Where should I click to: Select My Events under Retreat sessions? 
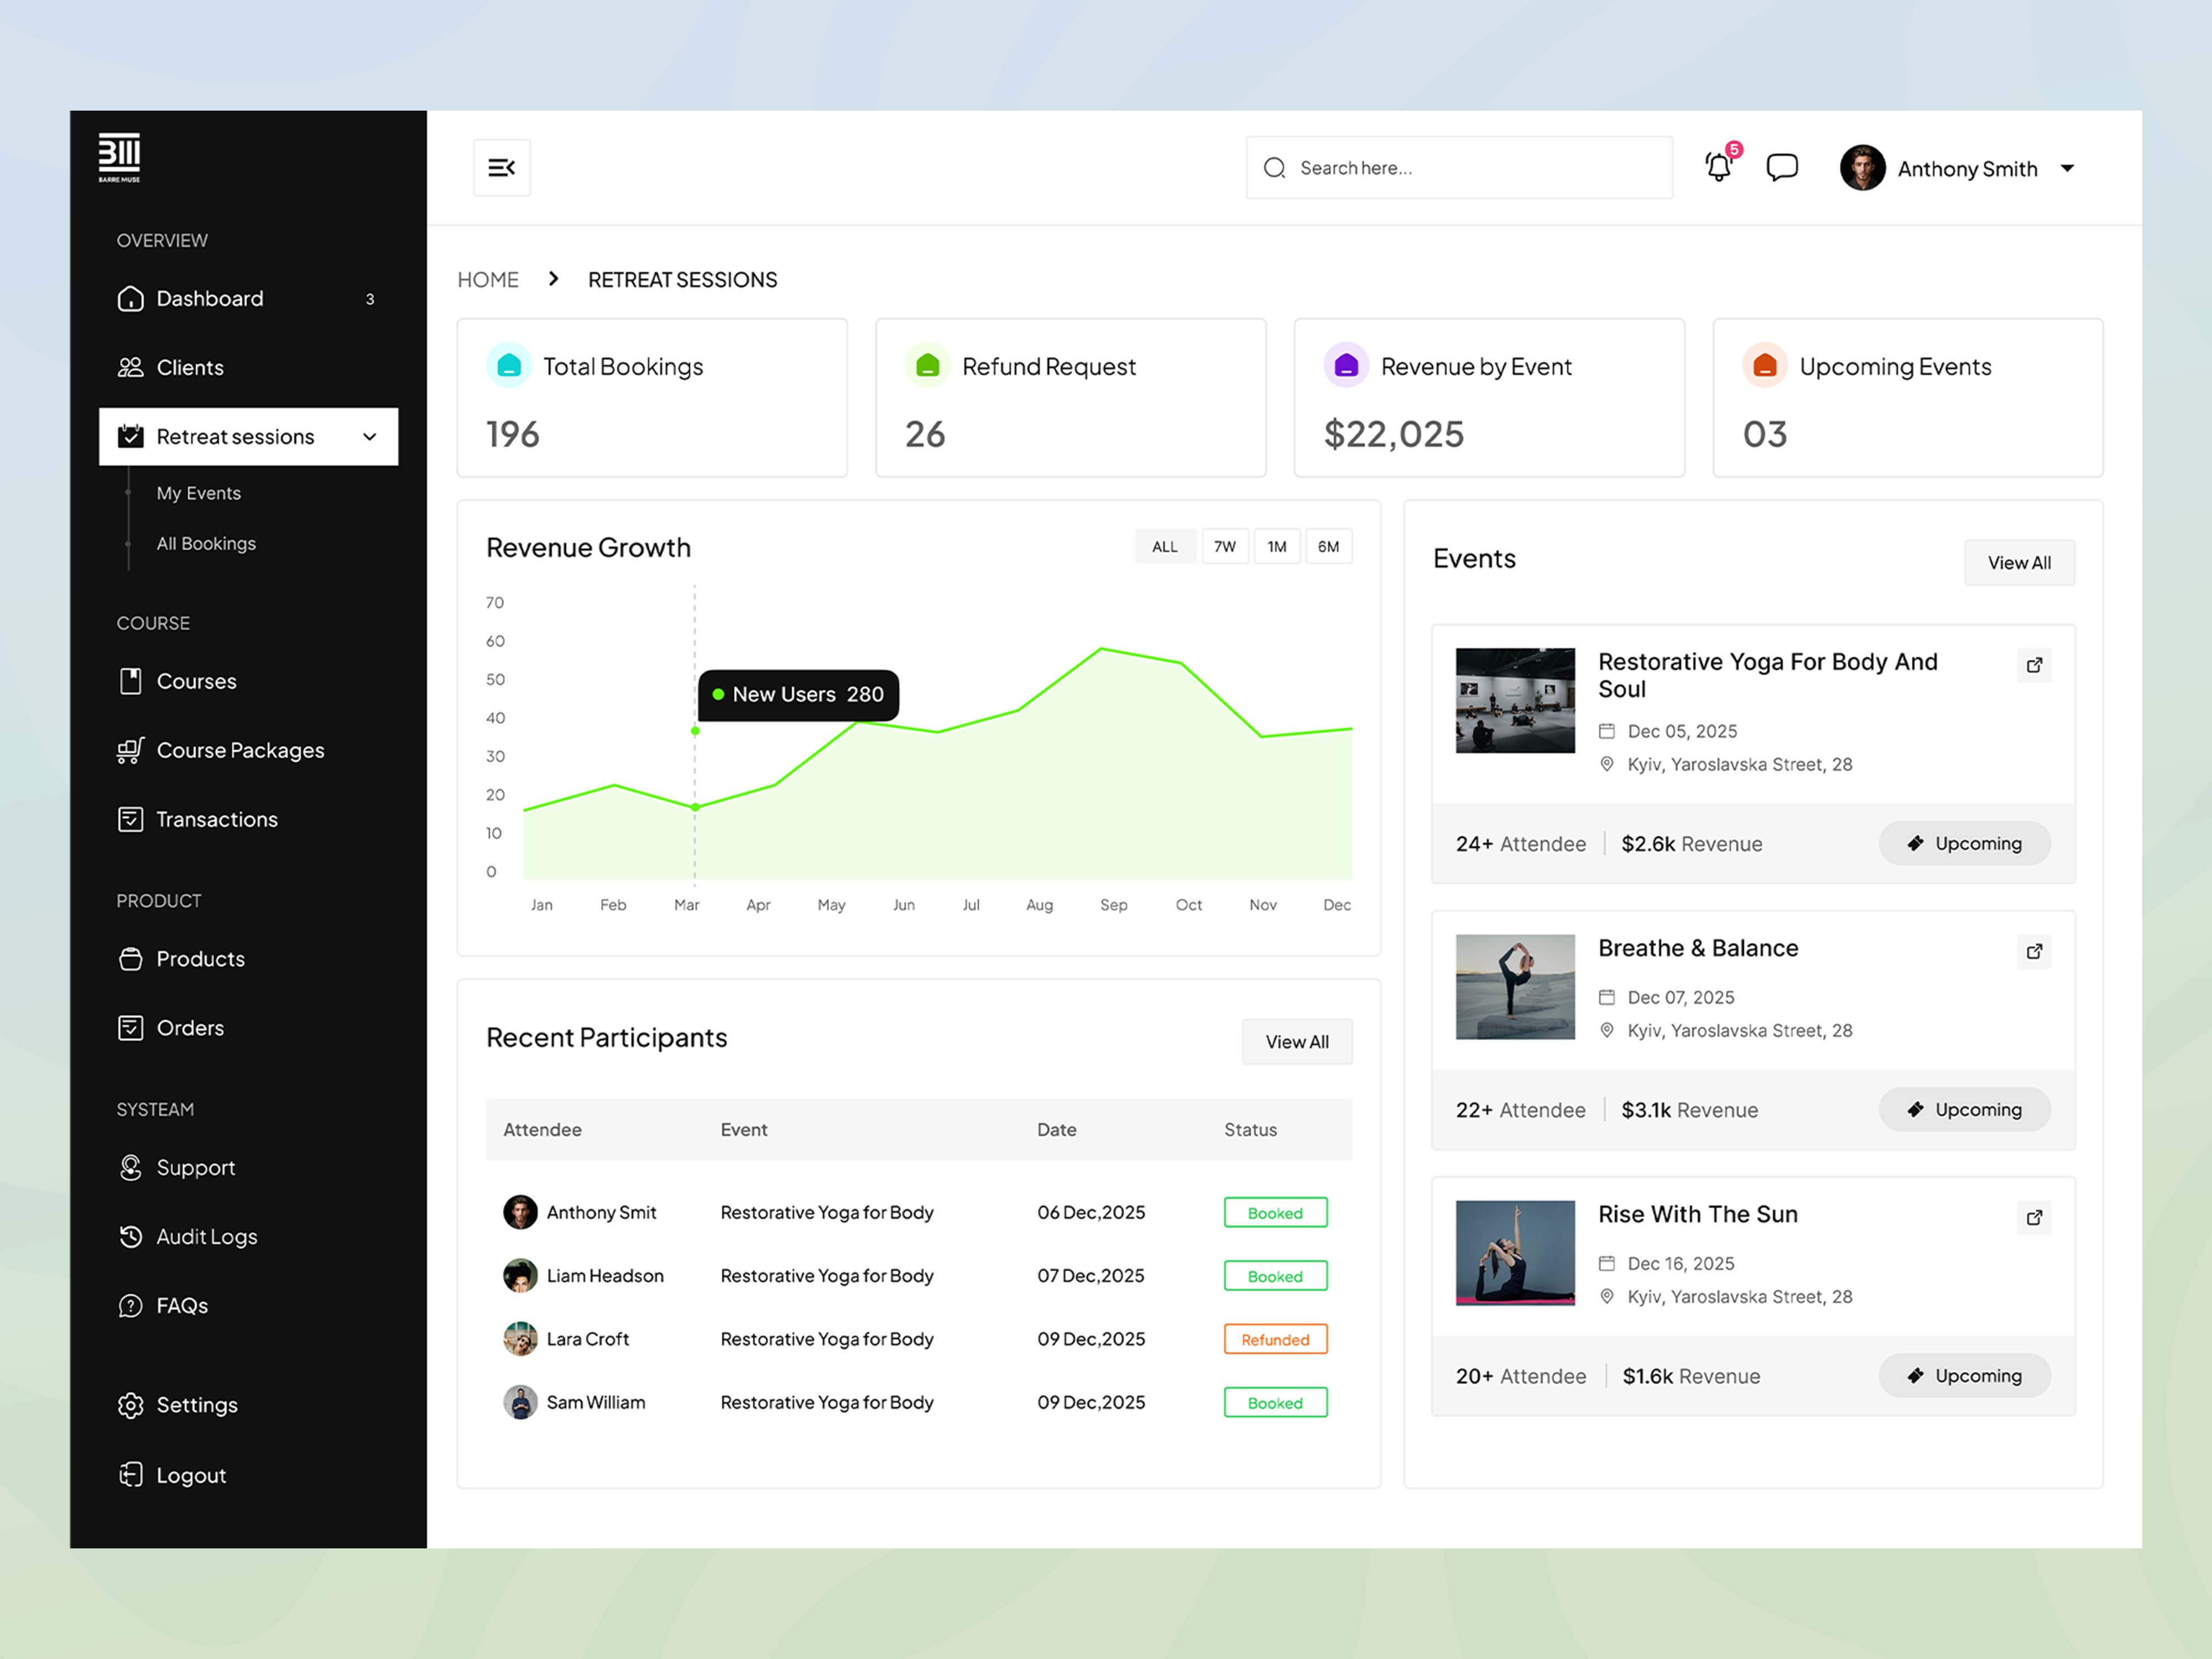click(198, 492)
